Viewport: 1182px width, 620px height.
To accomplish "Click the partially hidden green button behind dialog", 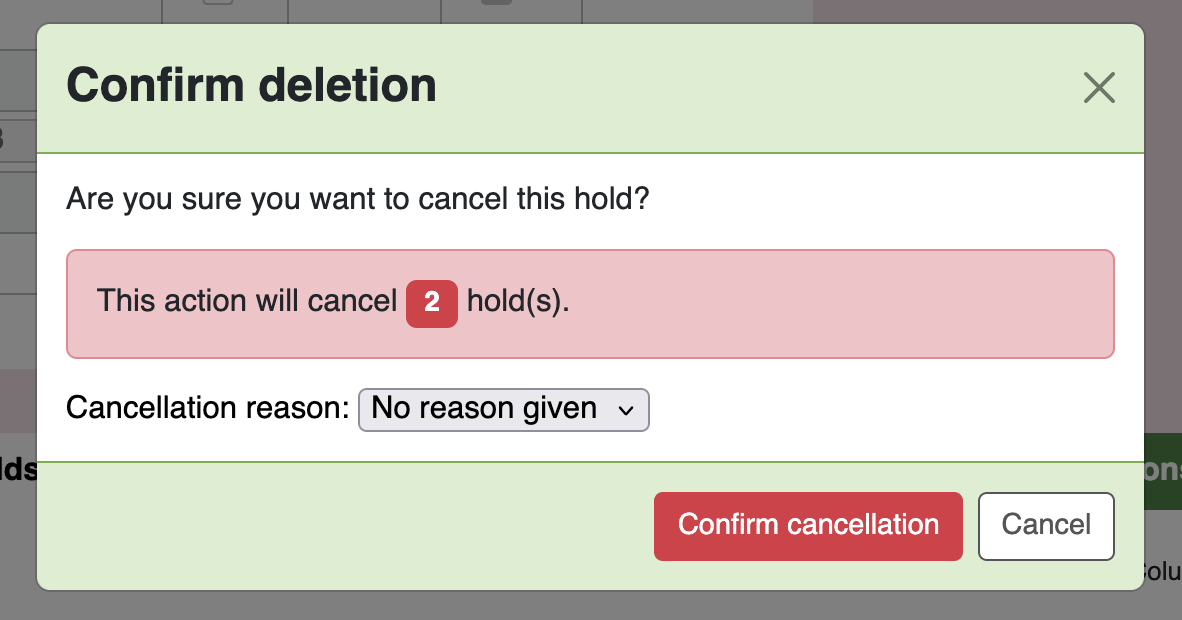I will pyautogui.click(x=1163, y=471).
